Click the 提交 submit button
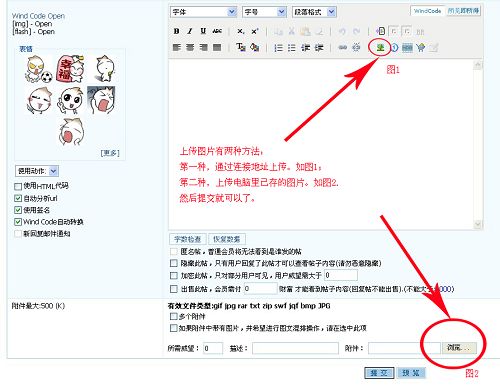 pyautogui.click(x=379, y=373)
